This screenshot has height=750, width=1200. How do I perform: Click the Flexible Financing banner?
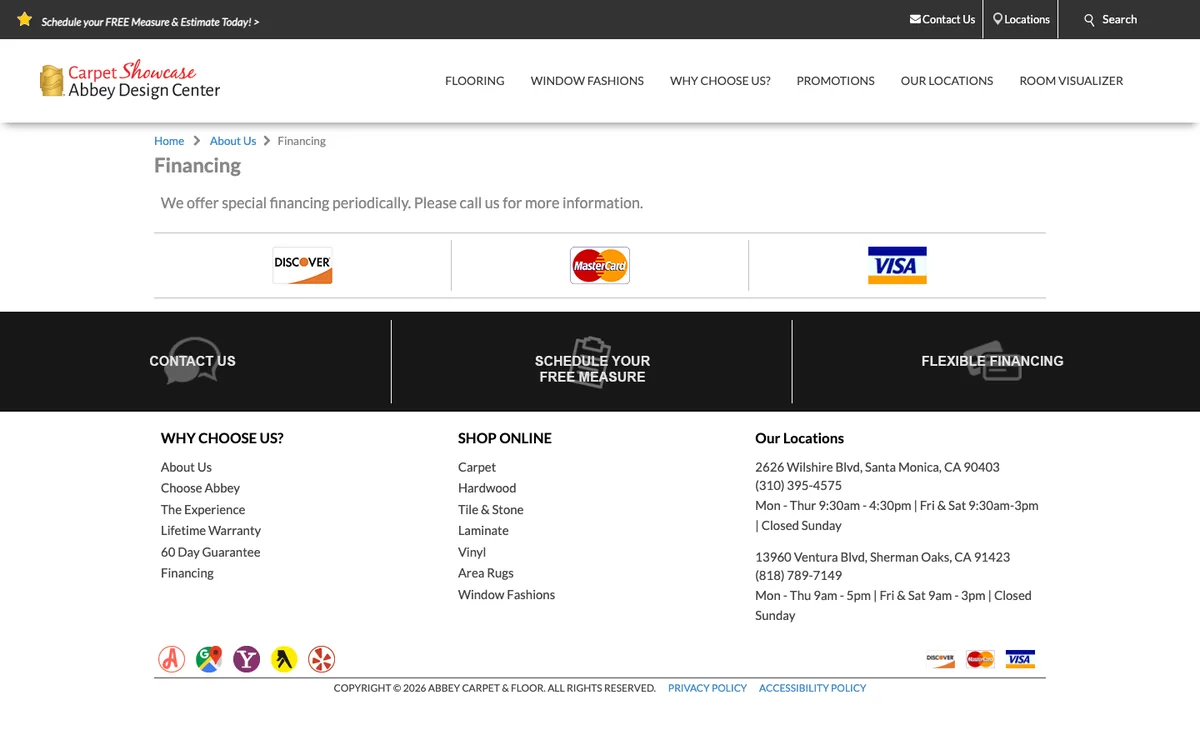pyautogui.click(x=992, y=361)
